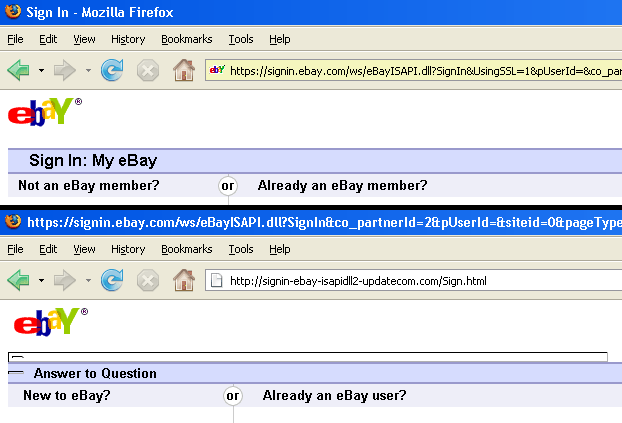Click the eBay logo on the Answer to Question page

pos(51,322)
